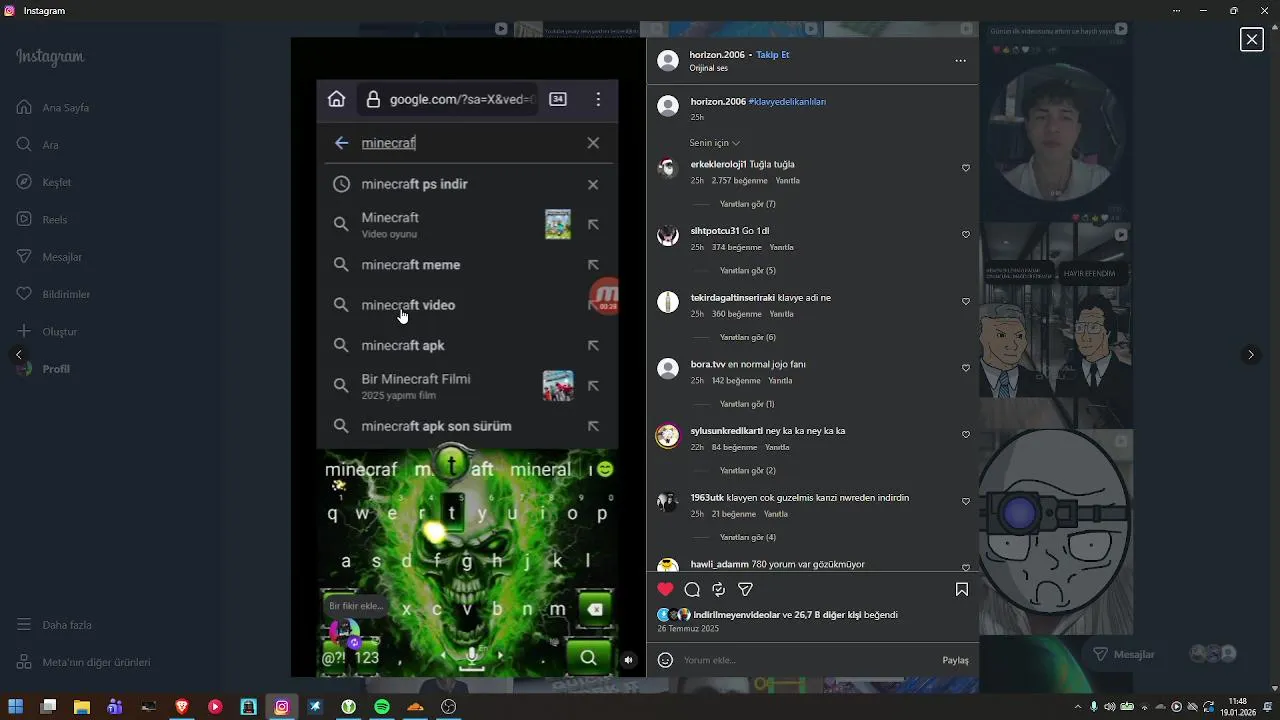
Task: Open 'Meta'nın diğer ürünleri' in sidebar
Action: (84, 662)
